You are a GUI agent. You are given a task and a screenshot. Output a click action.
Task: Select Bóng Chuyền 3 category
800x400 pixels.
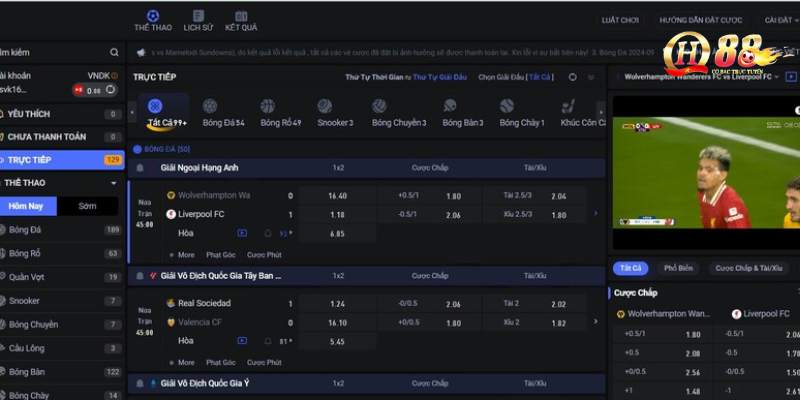(398, 113)
